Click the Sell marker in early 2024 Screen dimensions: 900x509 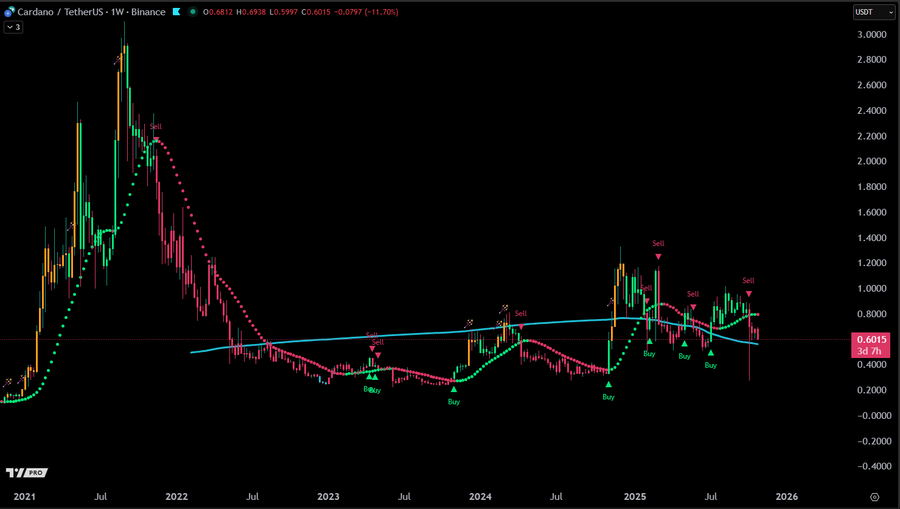(520, 314)
